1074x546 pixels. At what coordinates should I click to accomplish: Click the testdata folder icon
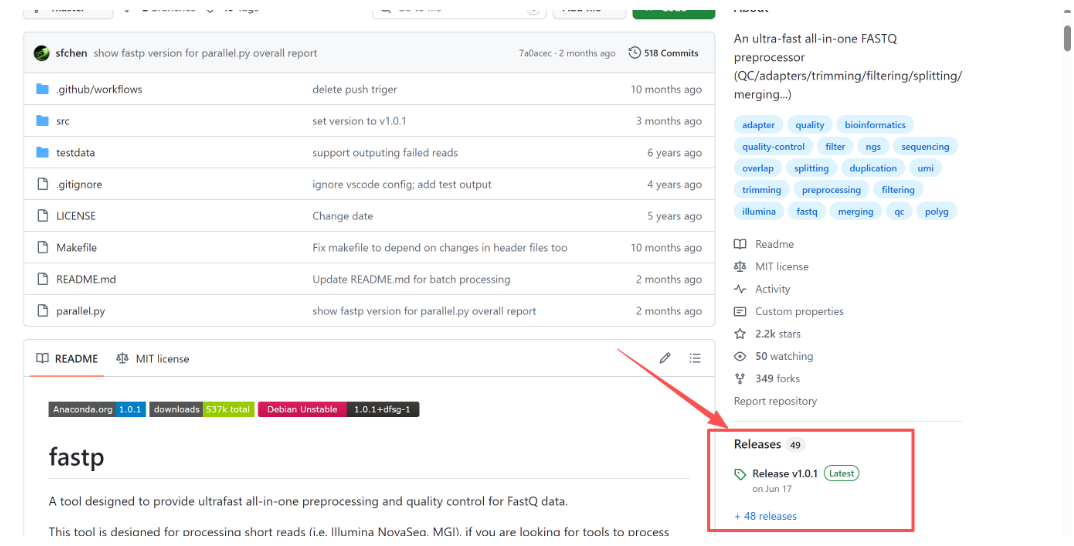tap(42, 152)
